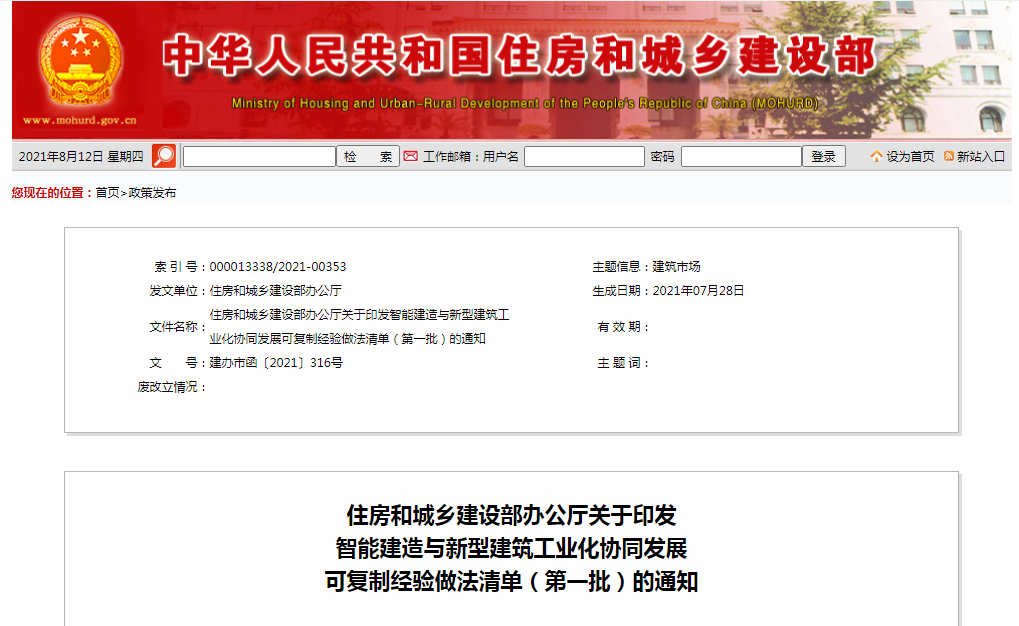Click the 设为首页 link
Screen dimensions: 1019x626
[x=910, y=157]
